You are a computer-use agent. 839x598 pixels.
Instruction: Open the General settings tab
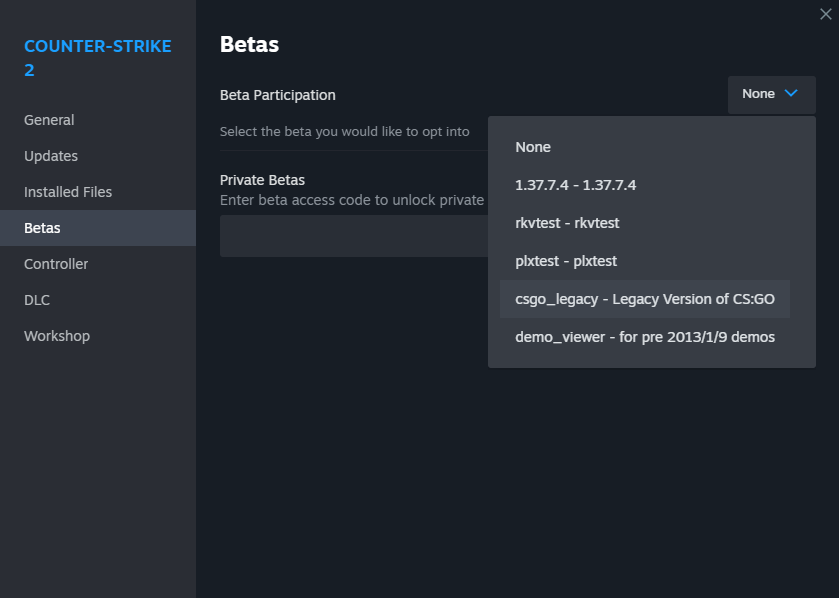(49, 120)
